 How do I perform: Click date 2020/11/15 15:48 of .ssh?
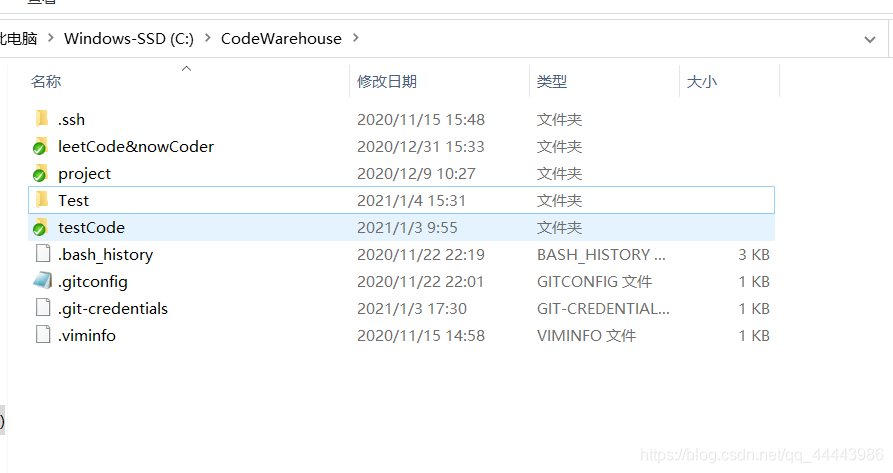[421, 120]
